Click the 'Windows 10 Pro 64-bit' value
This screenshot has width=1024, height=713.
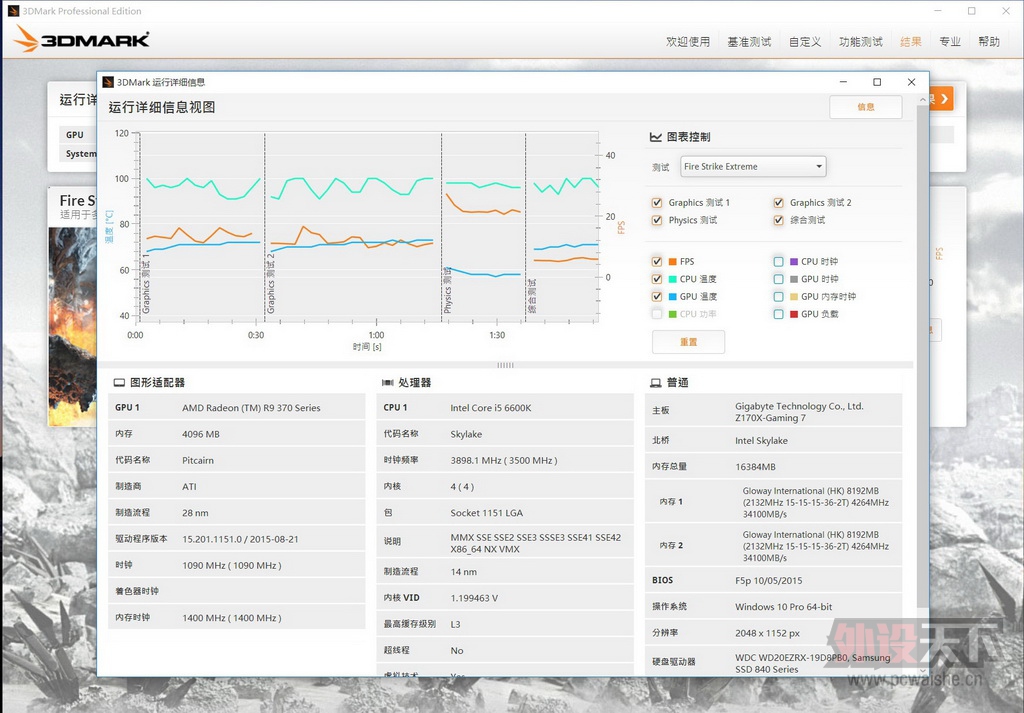tap(784, 607)
